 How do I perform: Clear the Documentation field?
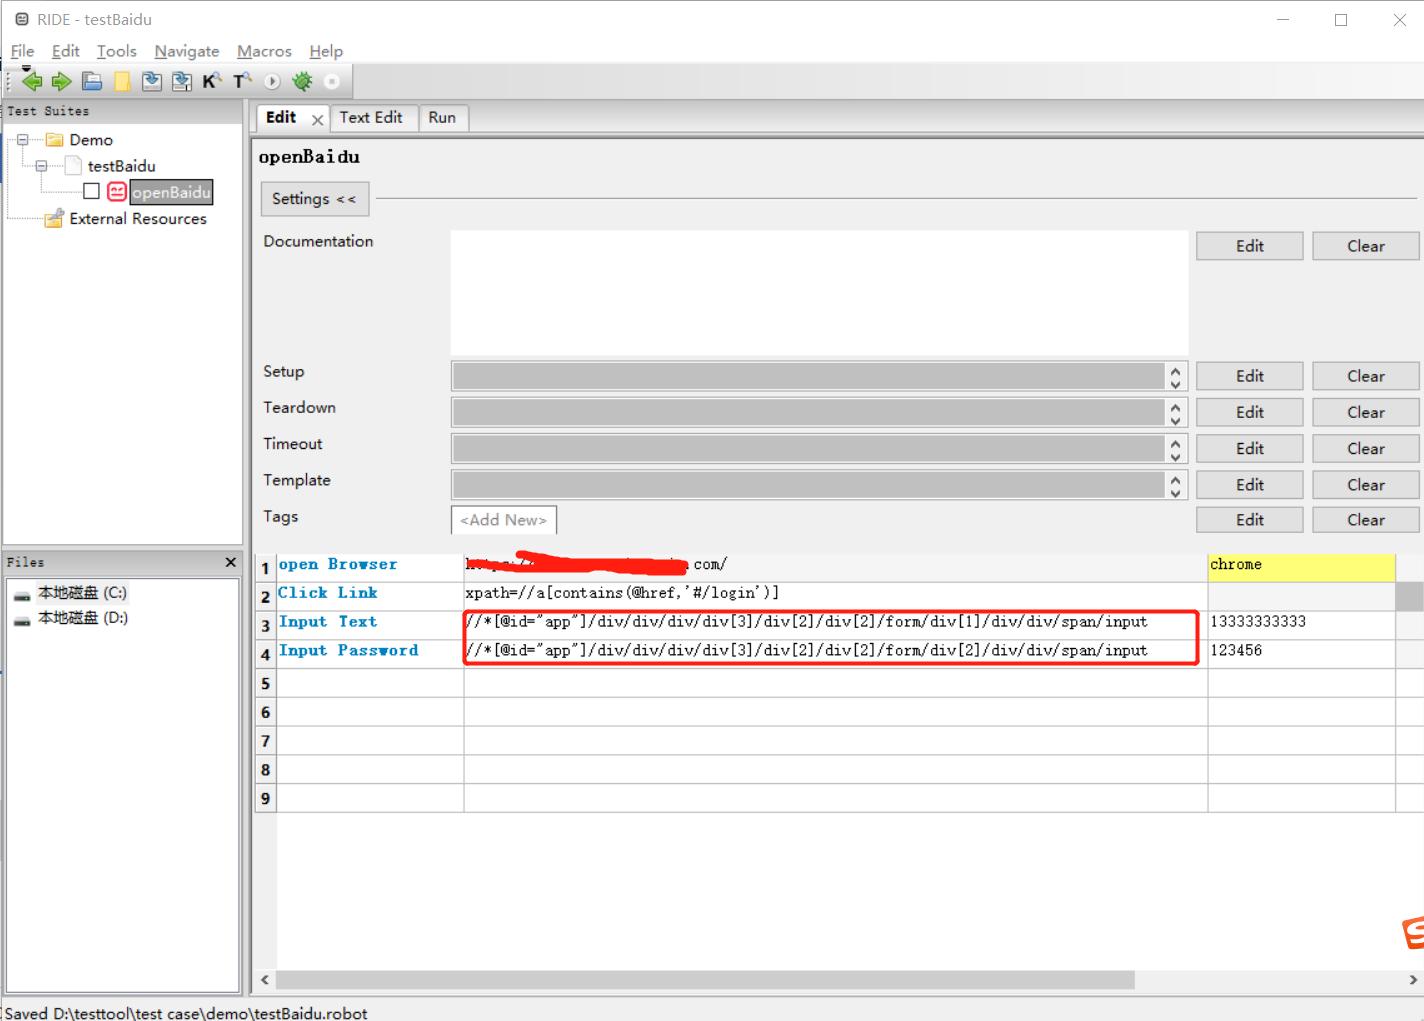point(1365,245)
